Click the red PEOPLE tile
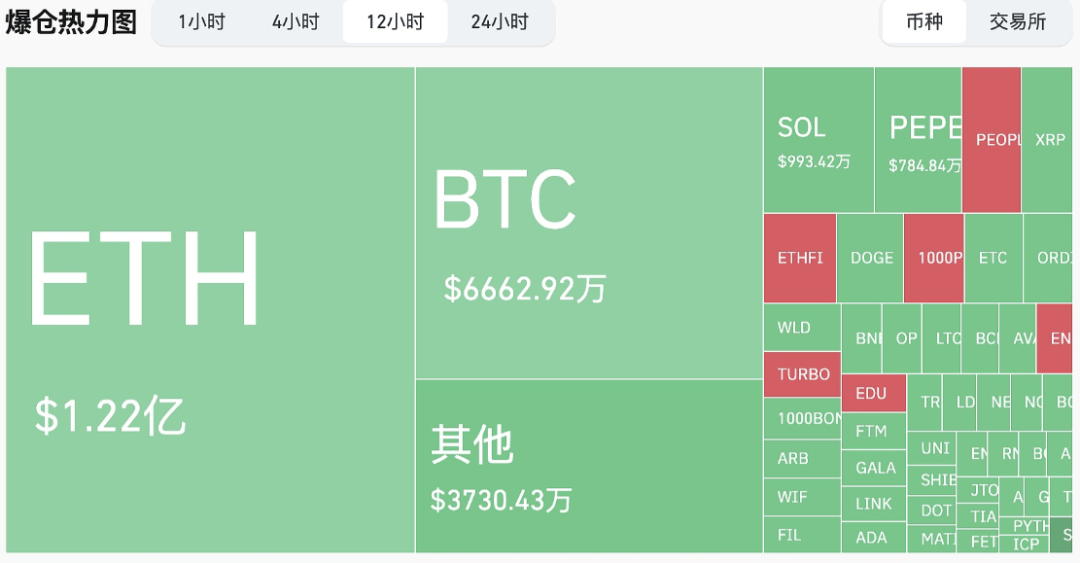Screen dimensions: 1080x563 coord(991,140)
